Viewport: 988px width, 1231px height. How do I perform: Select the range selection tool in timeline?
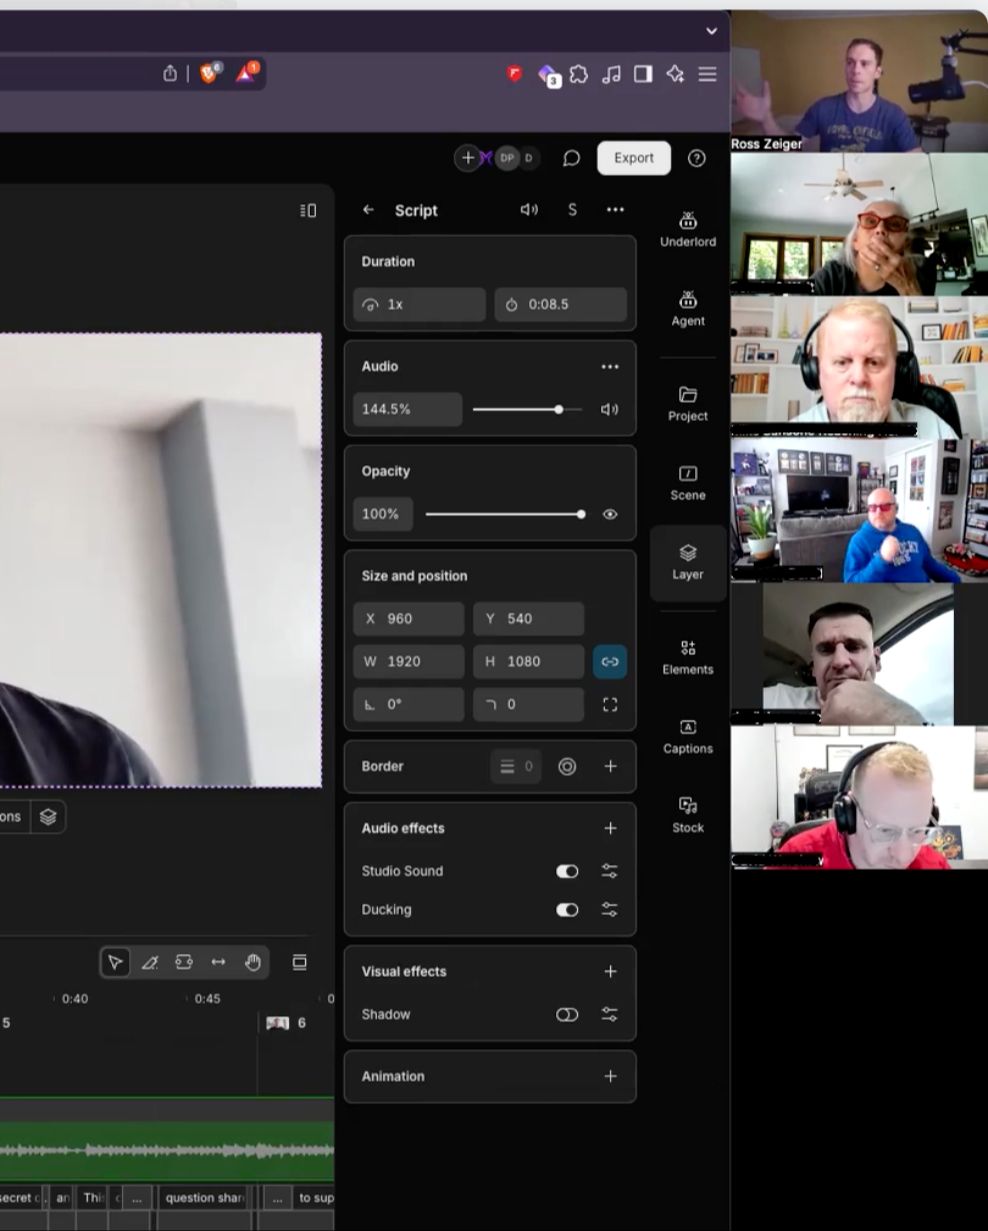184,962
